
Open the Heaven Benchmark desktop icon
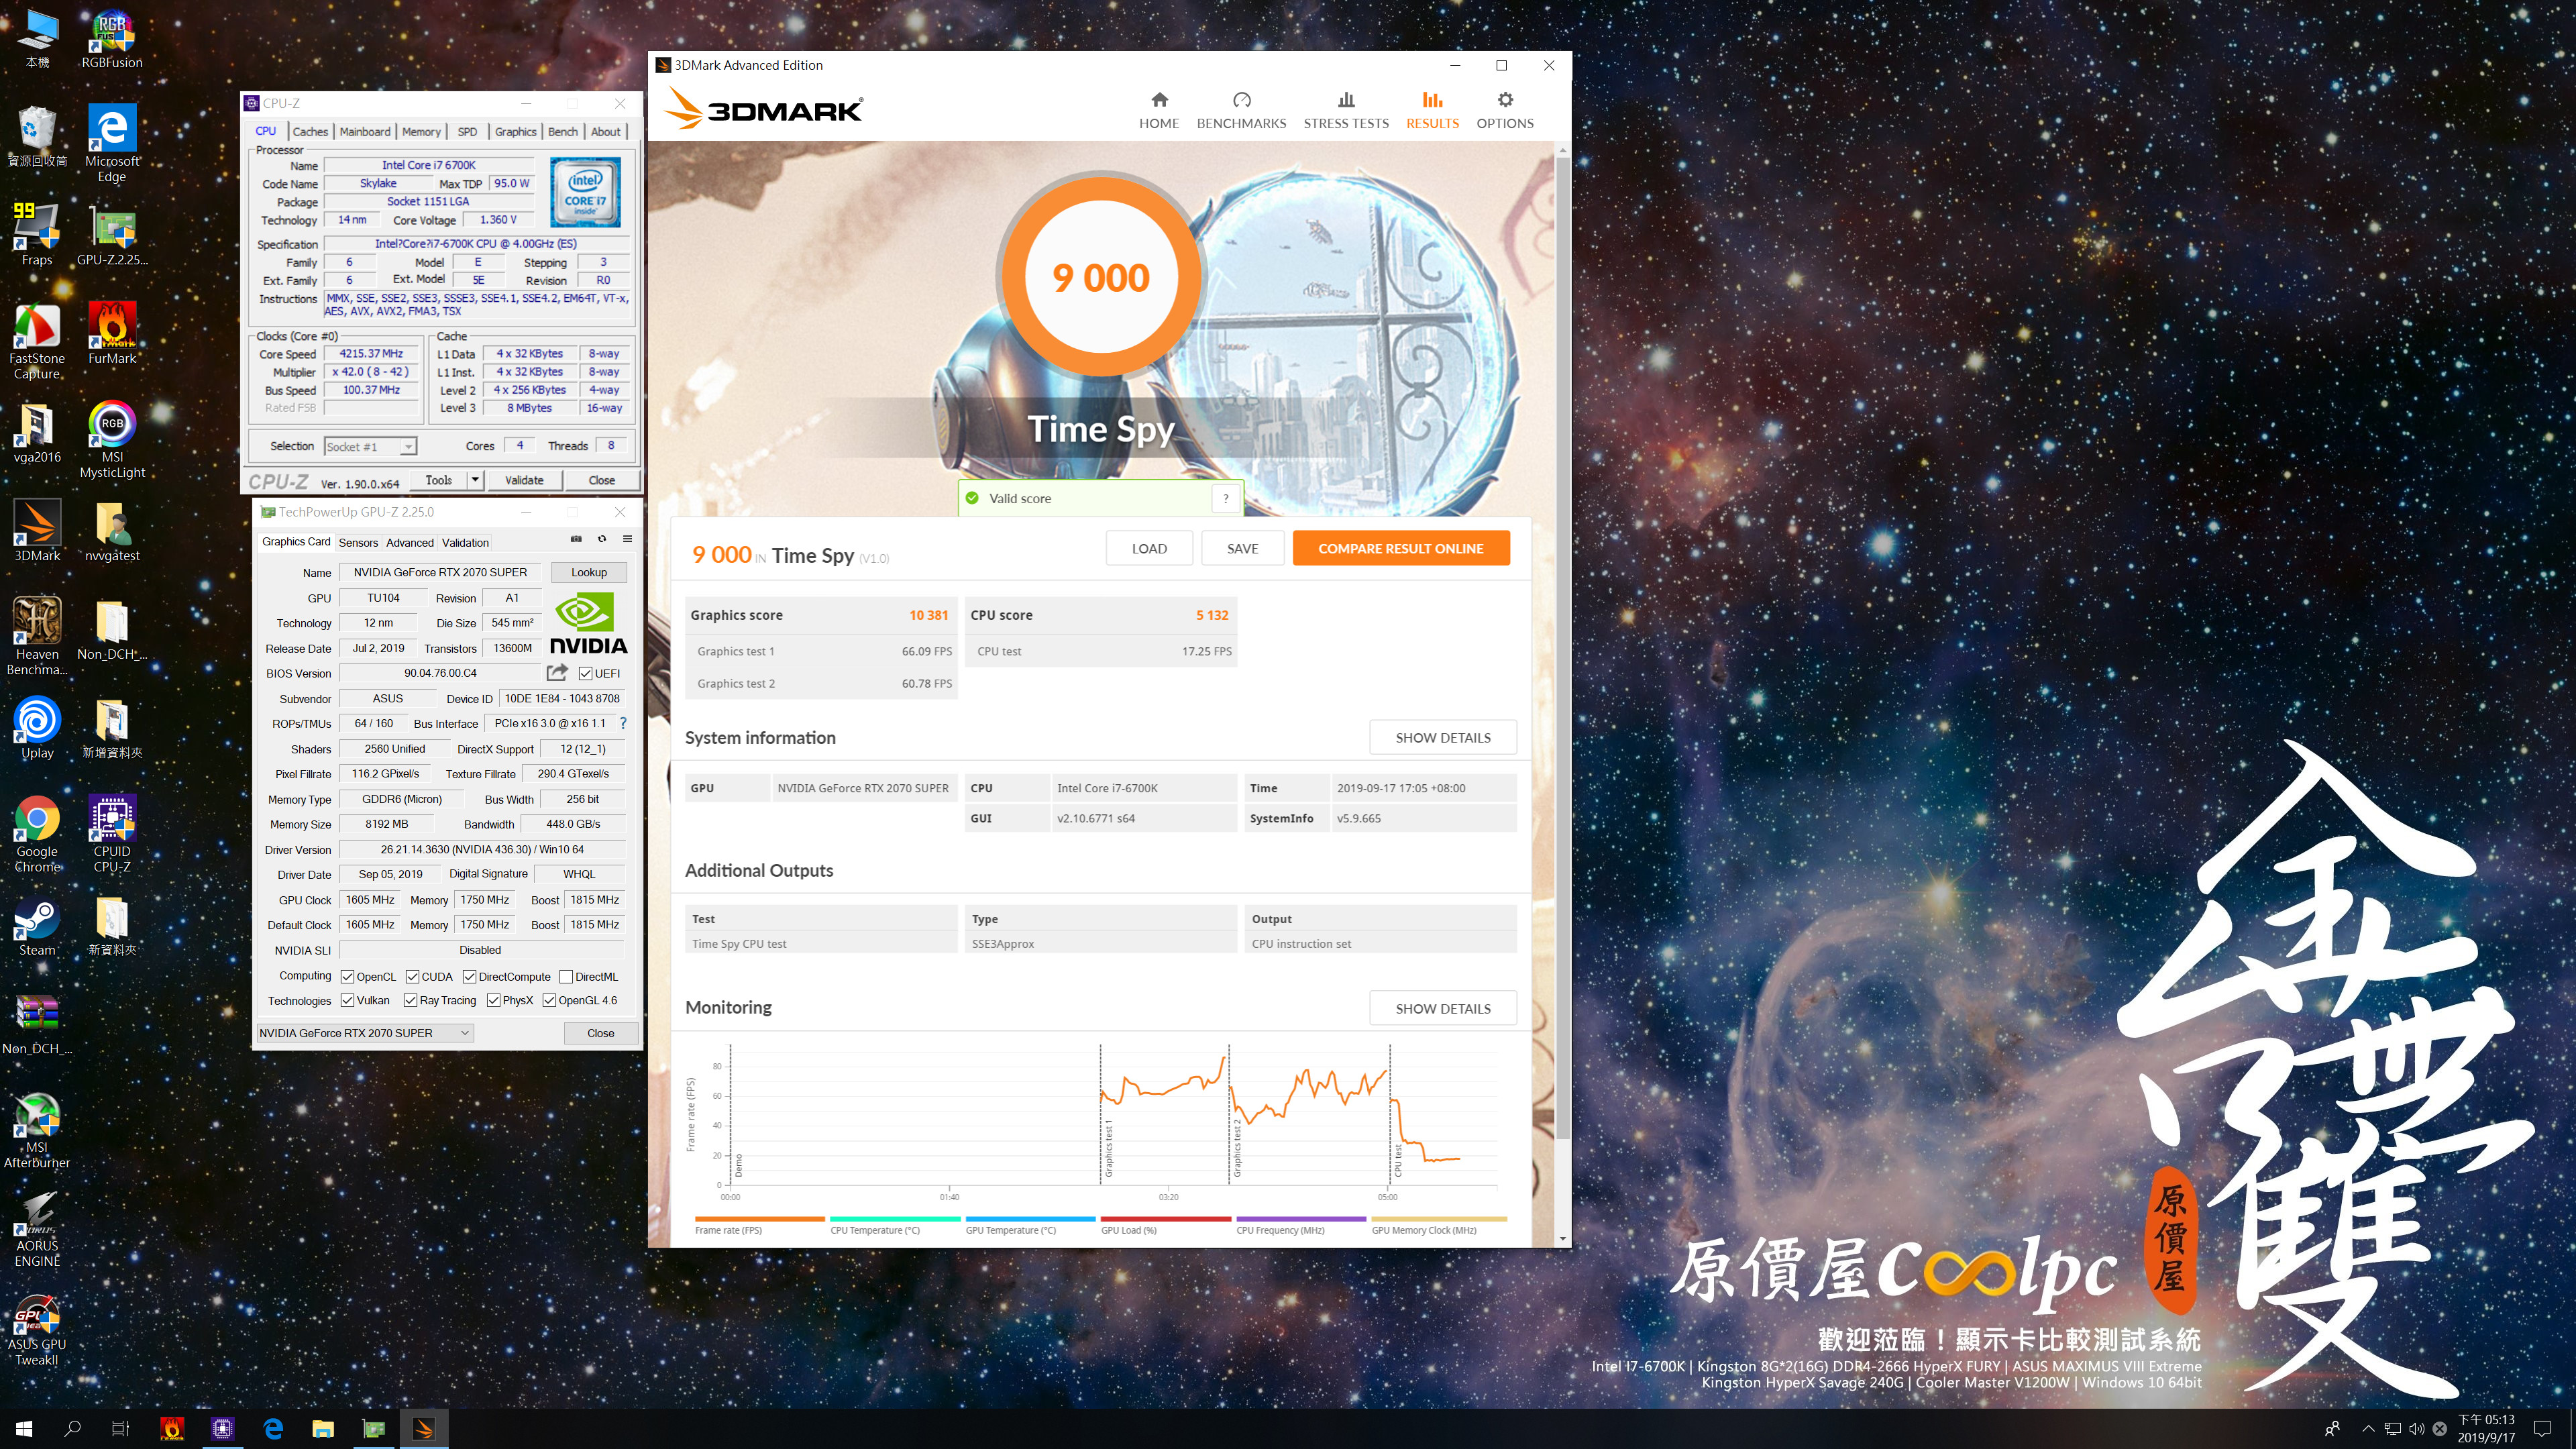pos(37,637)
